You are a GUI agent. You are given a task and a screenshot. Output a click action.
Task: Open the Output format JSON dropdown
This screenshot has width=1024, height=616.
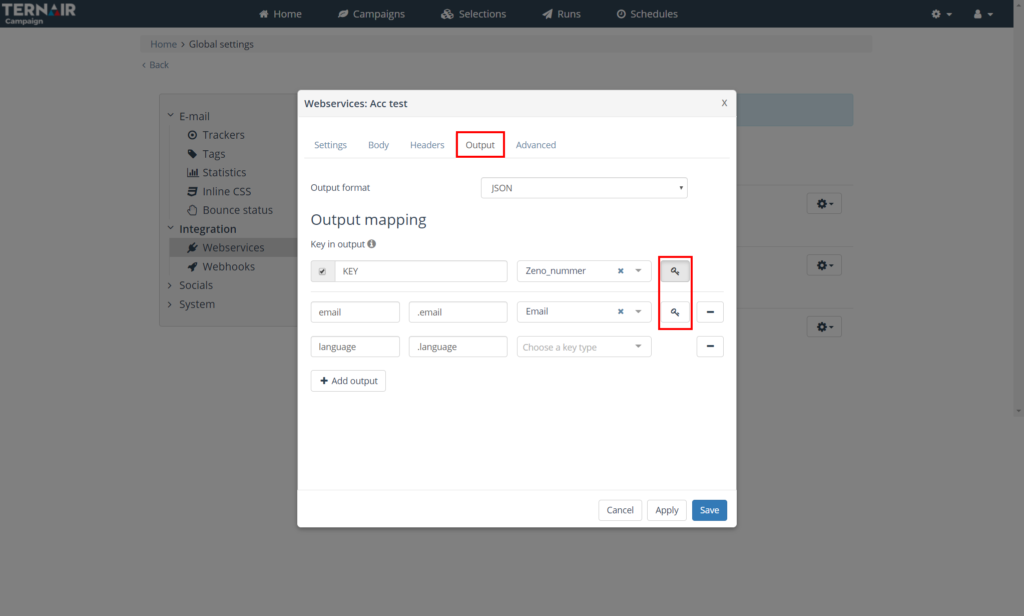click(x=584, y=188)
